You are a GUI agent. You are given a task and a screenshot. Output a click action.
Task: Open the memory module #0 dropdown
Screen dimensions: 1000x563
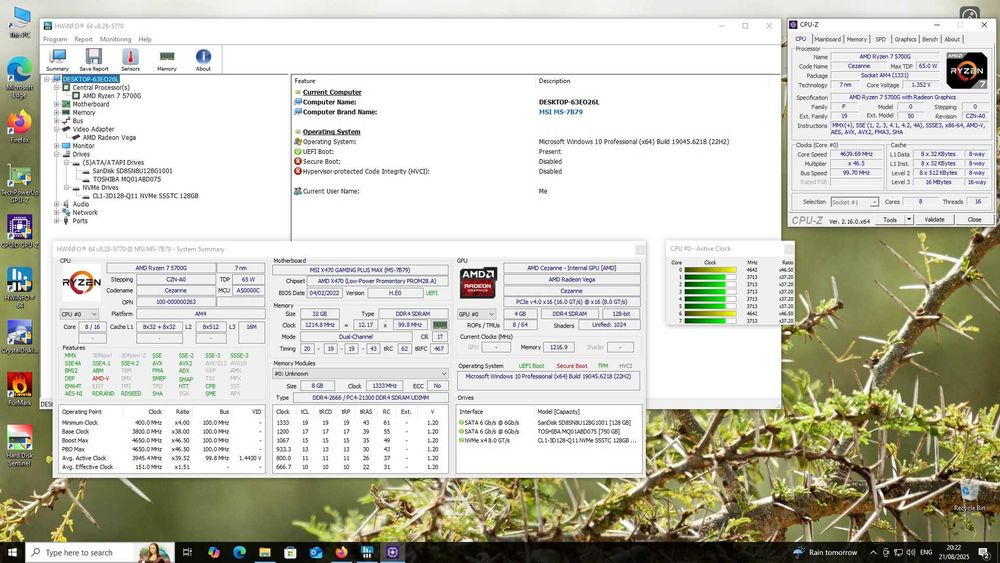[360, 373]
